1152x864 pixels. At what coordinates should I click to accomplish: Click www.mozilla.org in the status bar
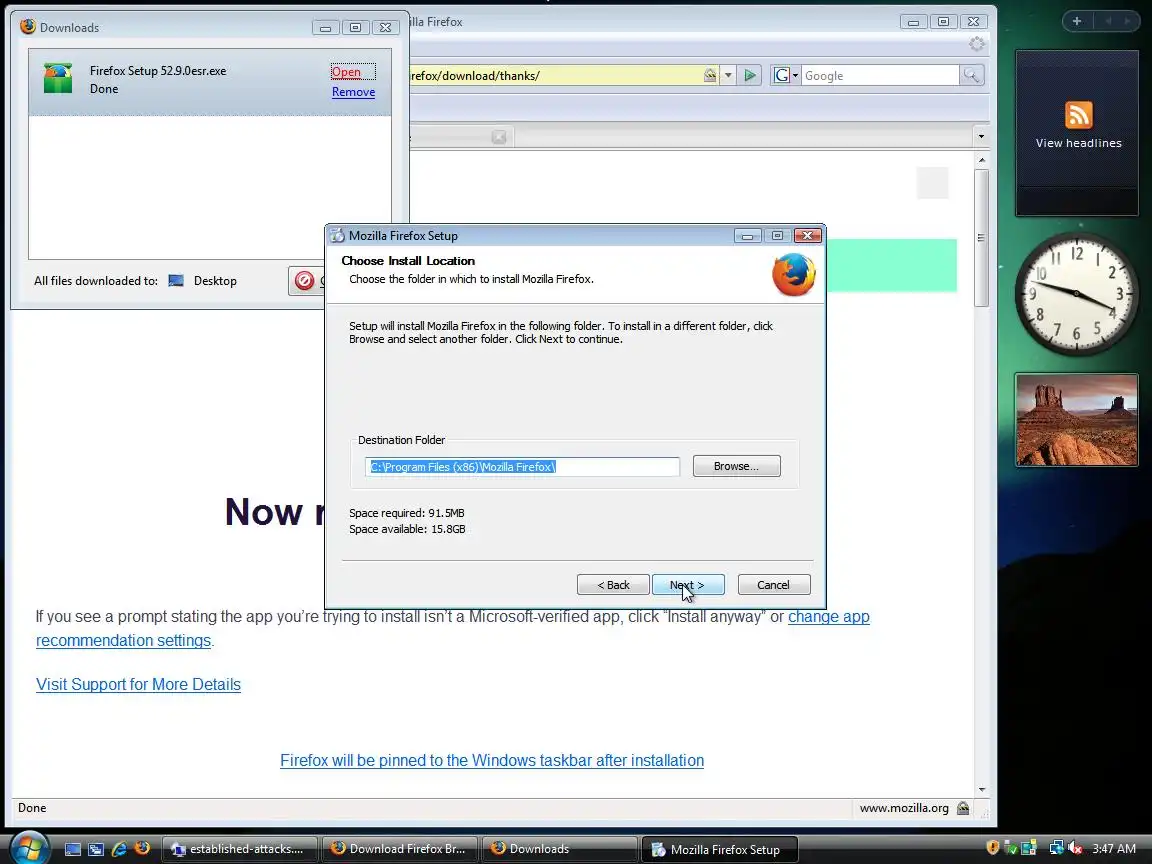(x=904, y=808)
